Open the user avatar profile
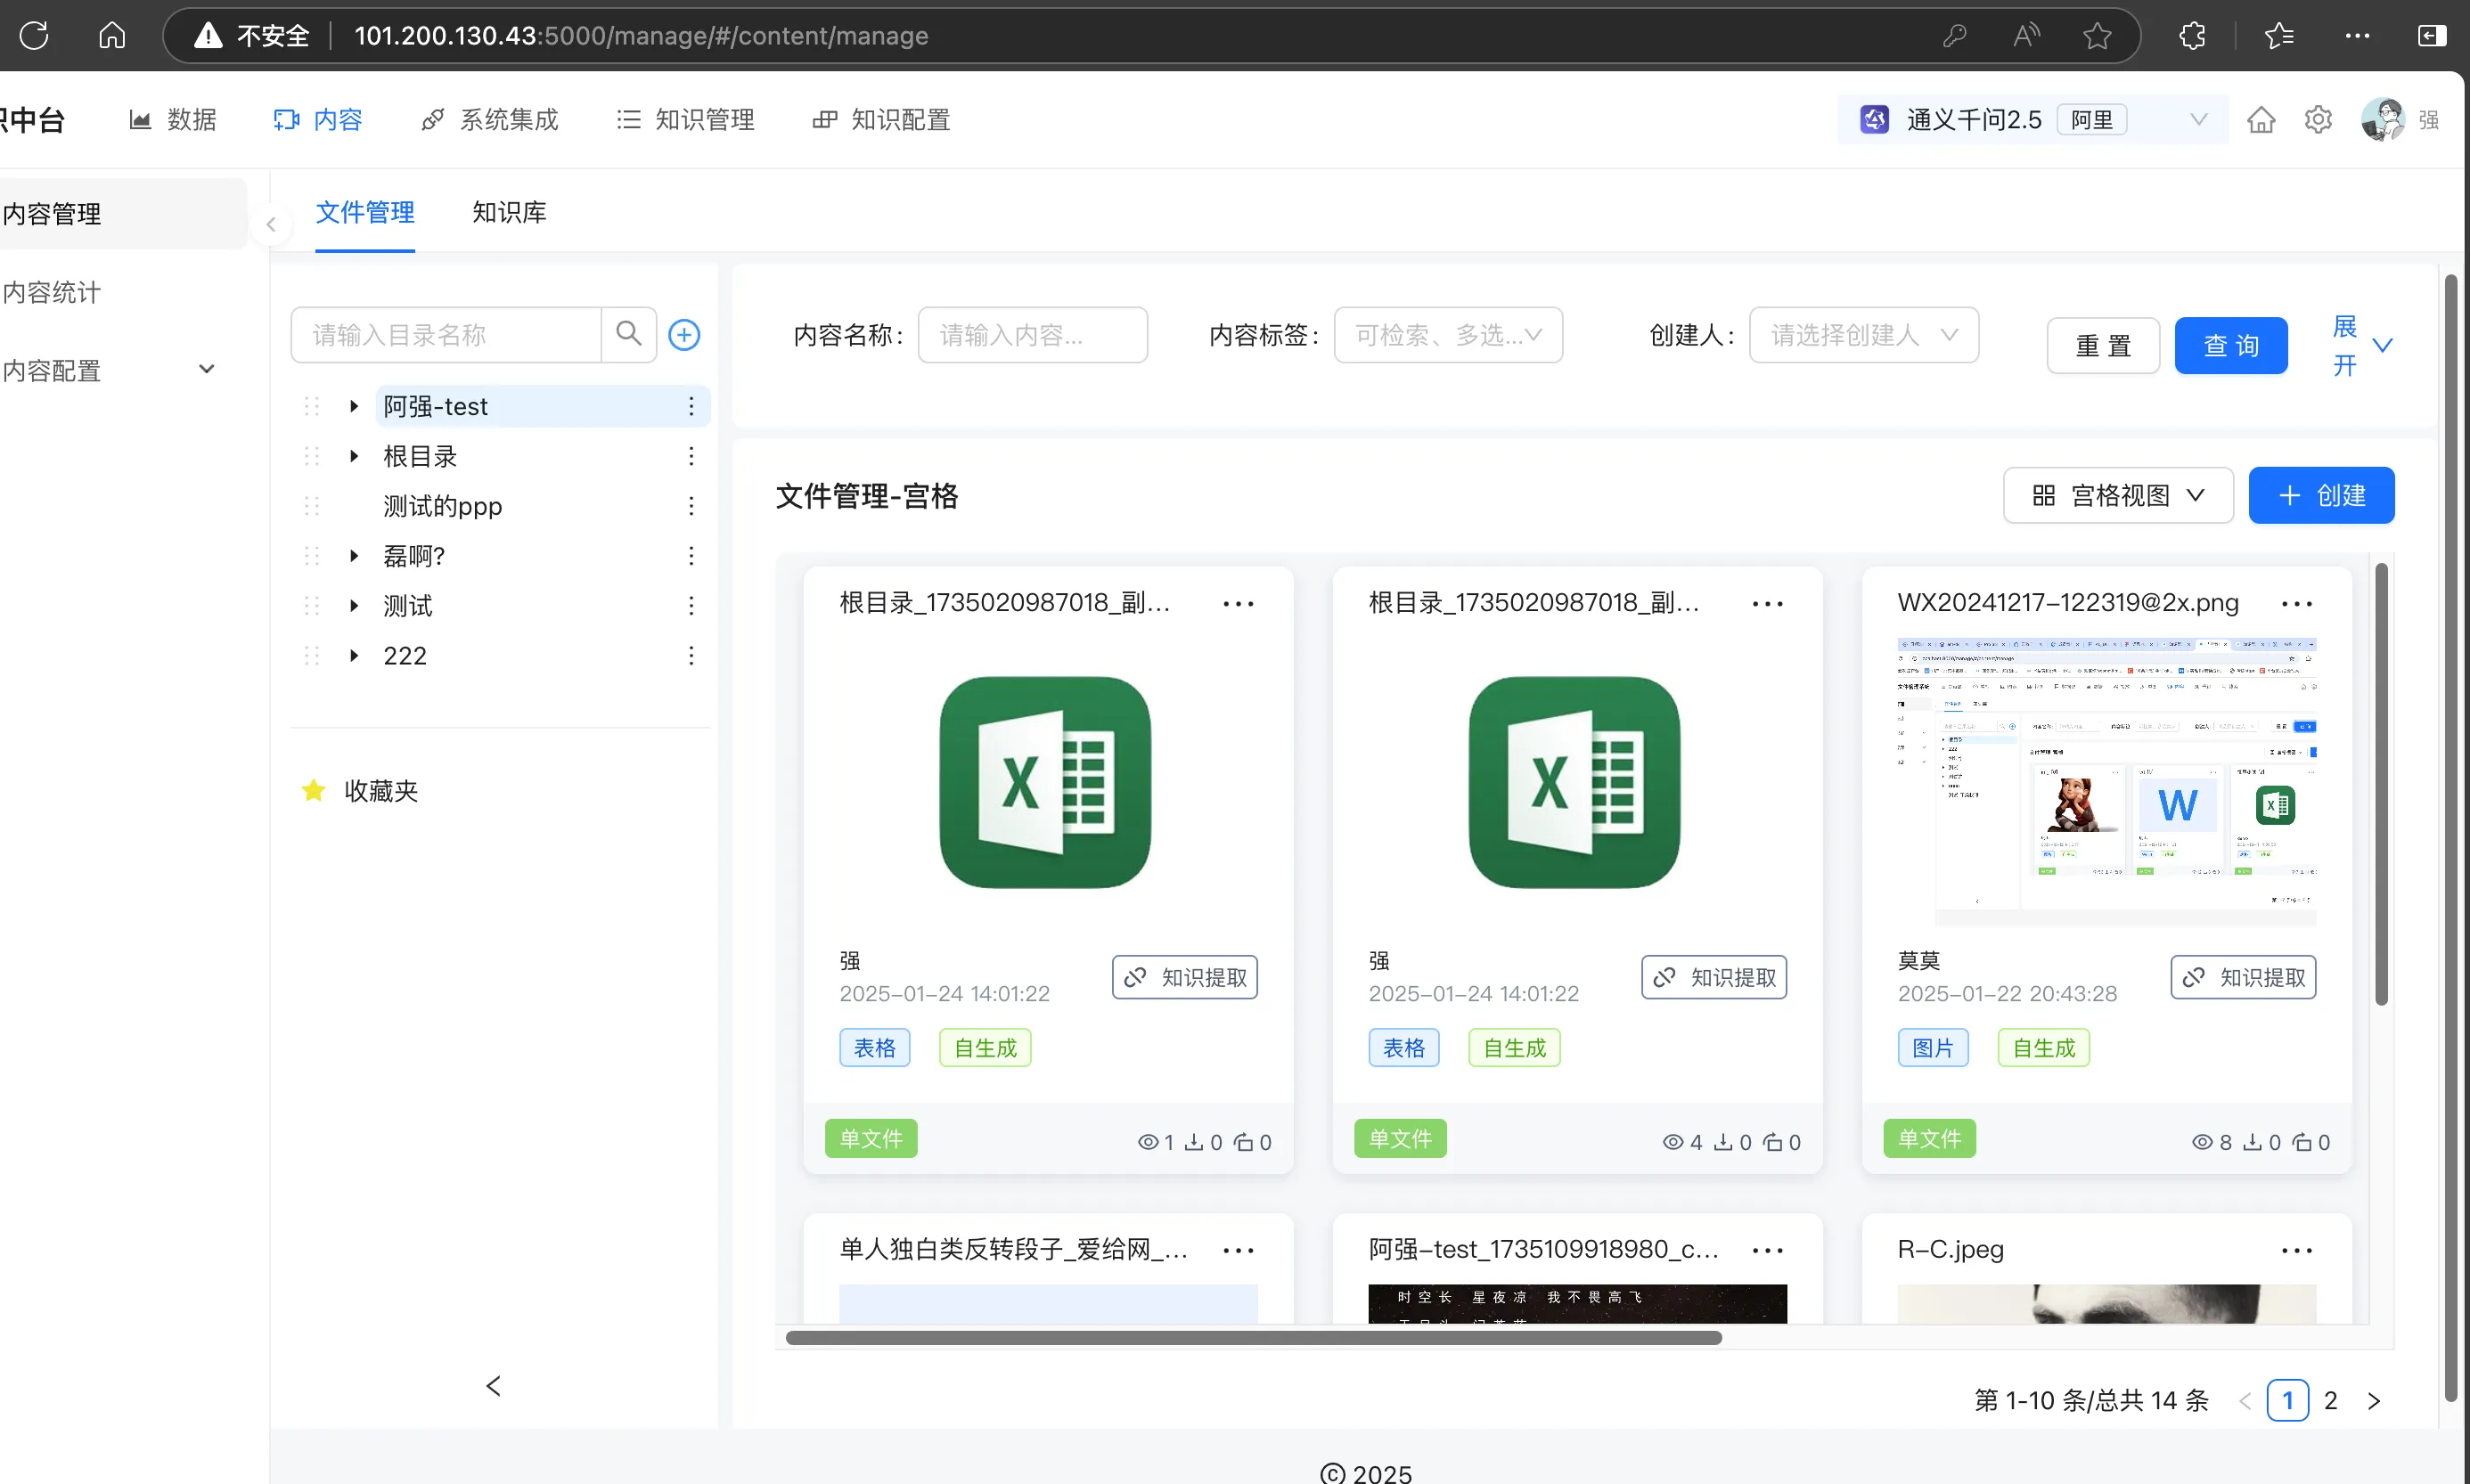 click(x=2382, y=120)
